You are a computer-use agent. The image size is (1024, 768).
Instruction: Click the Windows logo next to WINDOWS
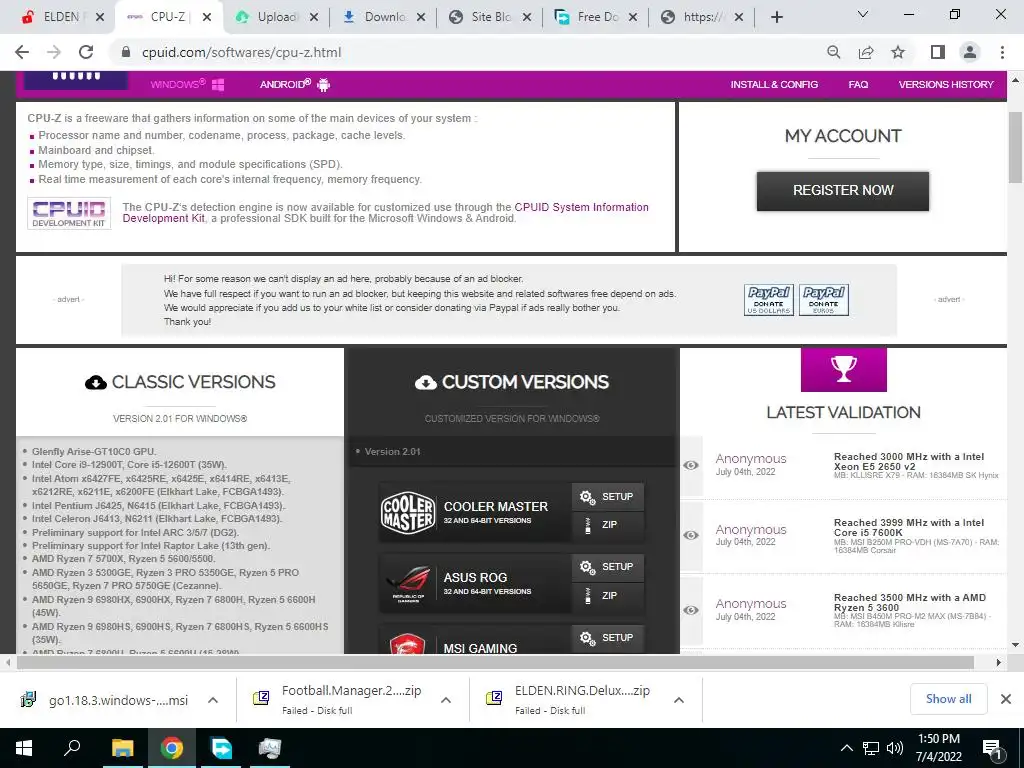coord(218,84)
